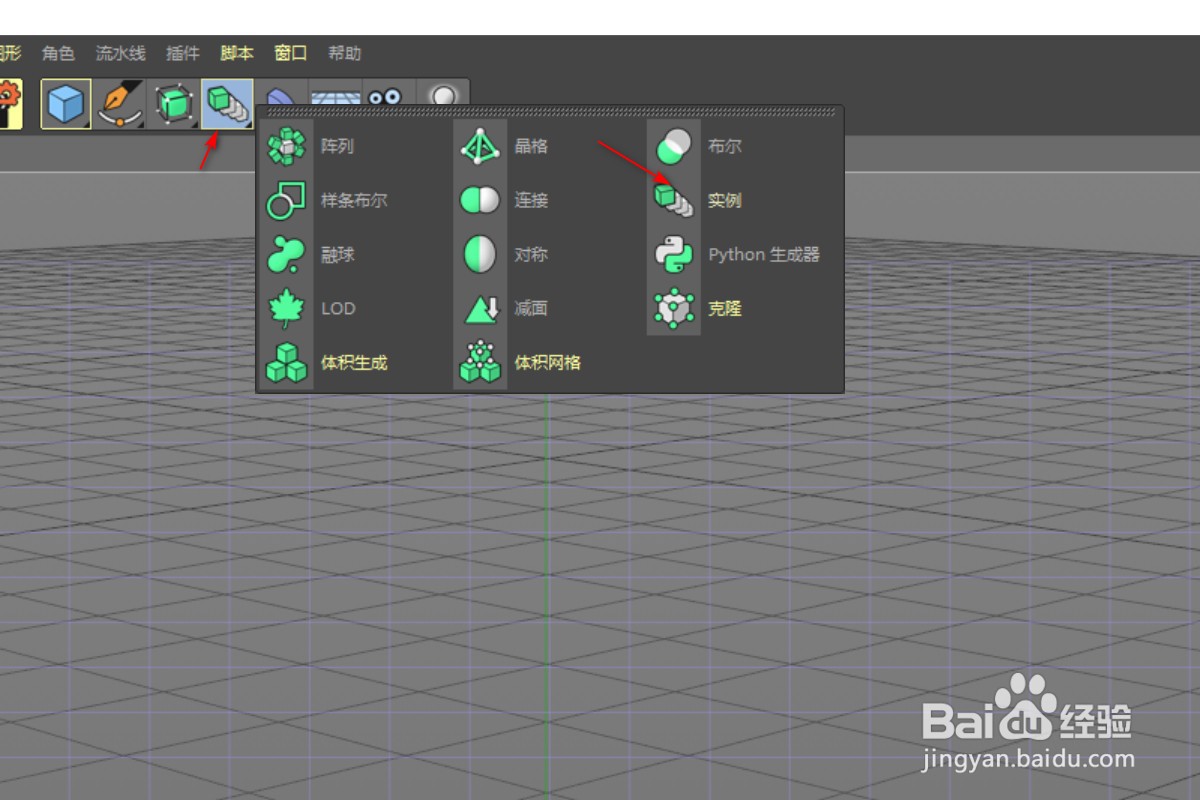Viewport: 1200px width, 800px height.
Task: Choose the 阵列 (Array) icon
Action: click(287, 147)
